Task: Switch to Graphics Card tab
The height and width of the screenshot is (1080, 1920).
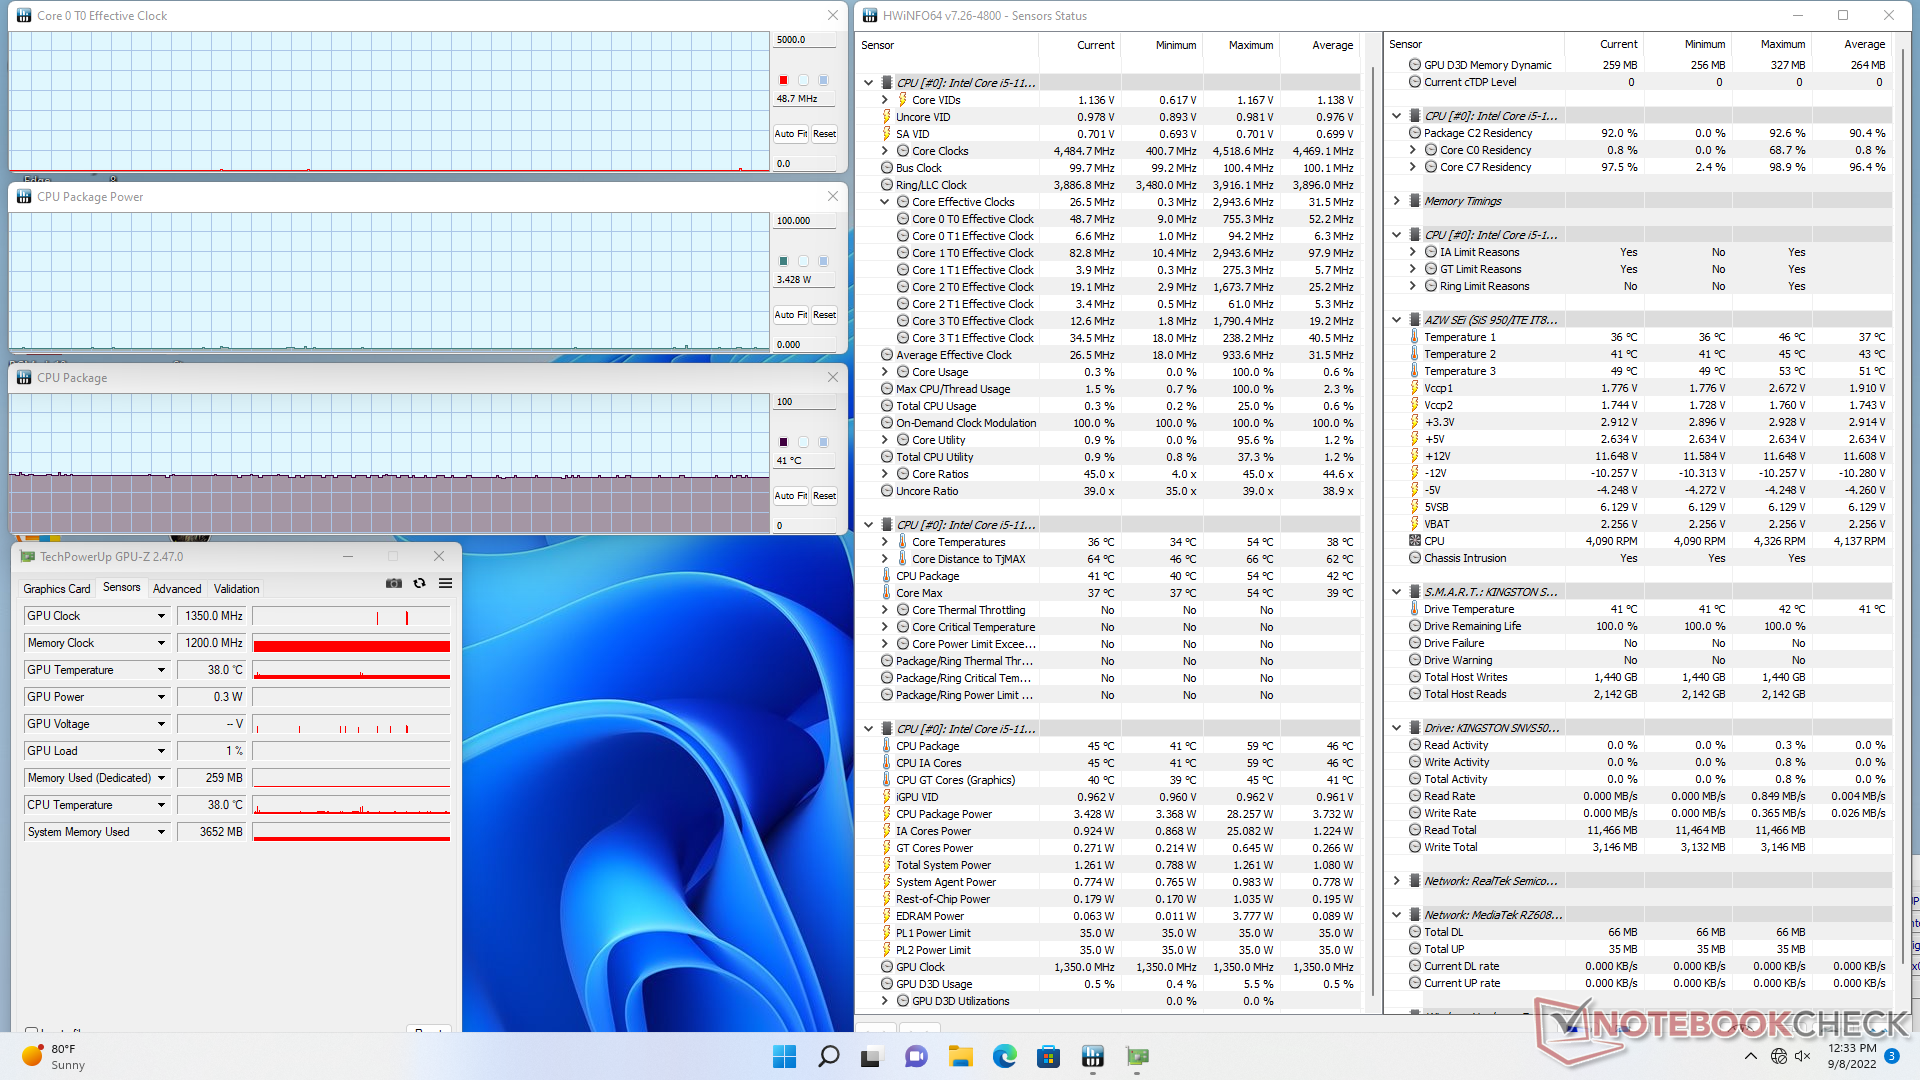Action: [x=57, y=589]
